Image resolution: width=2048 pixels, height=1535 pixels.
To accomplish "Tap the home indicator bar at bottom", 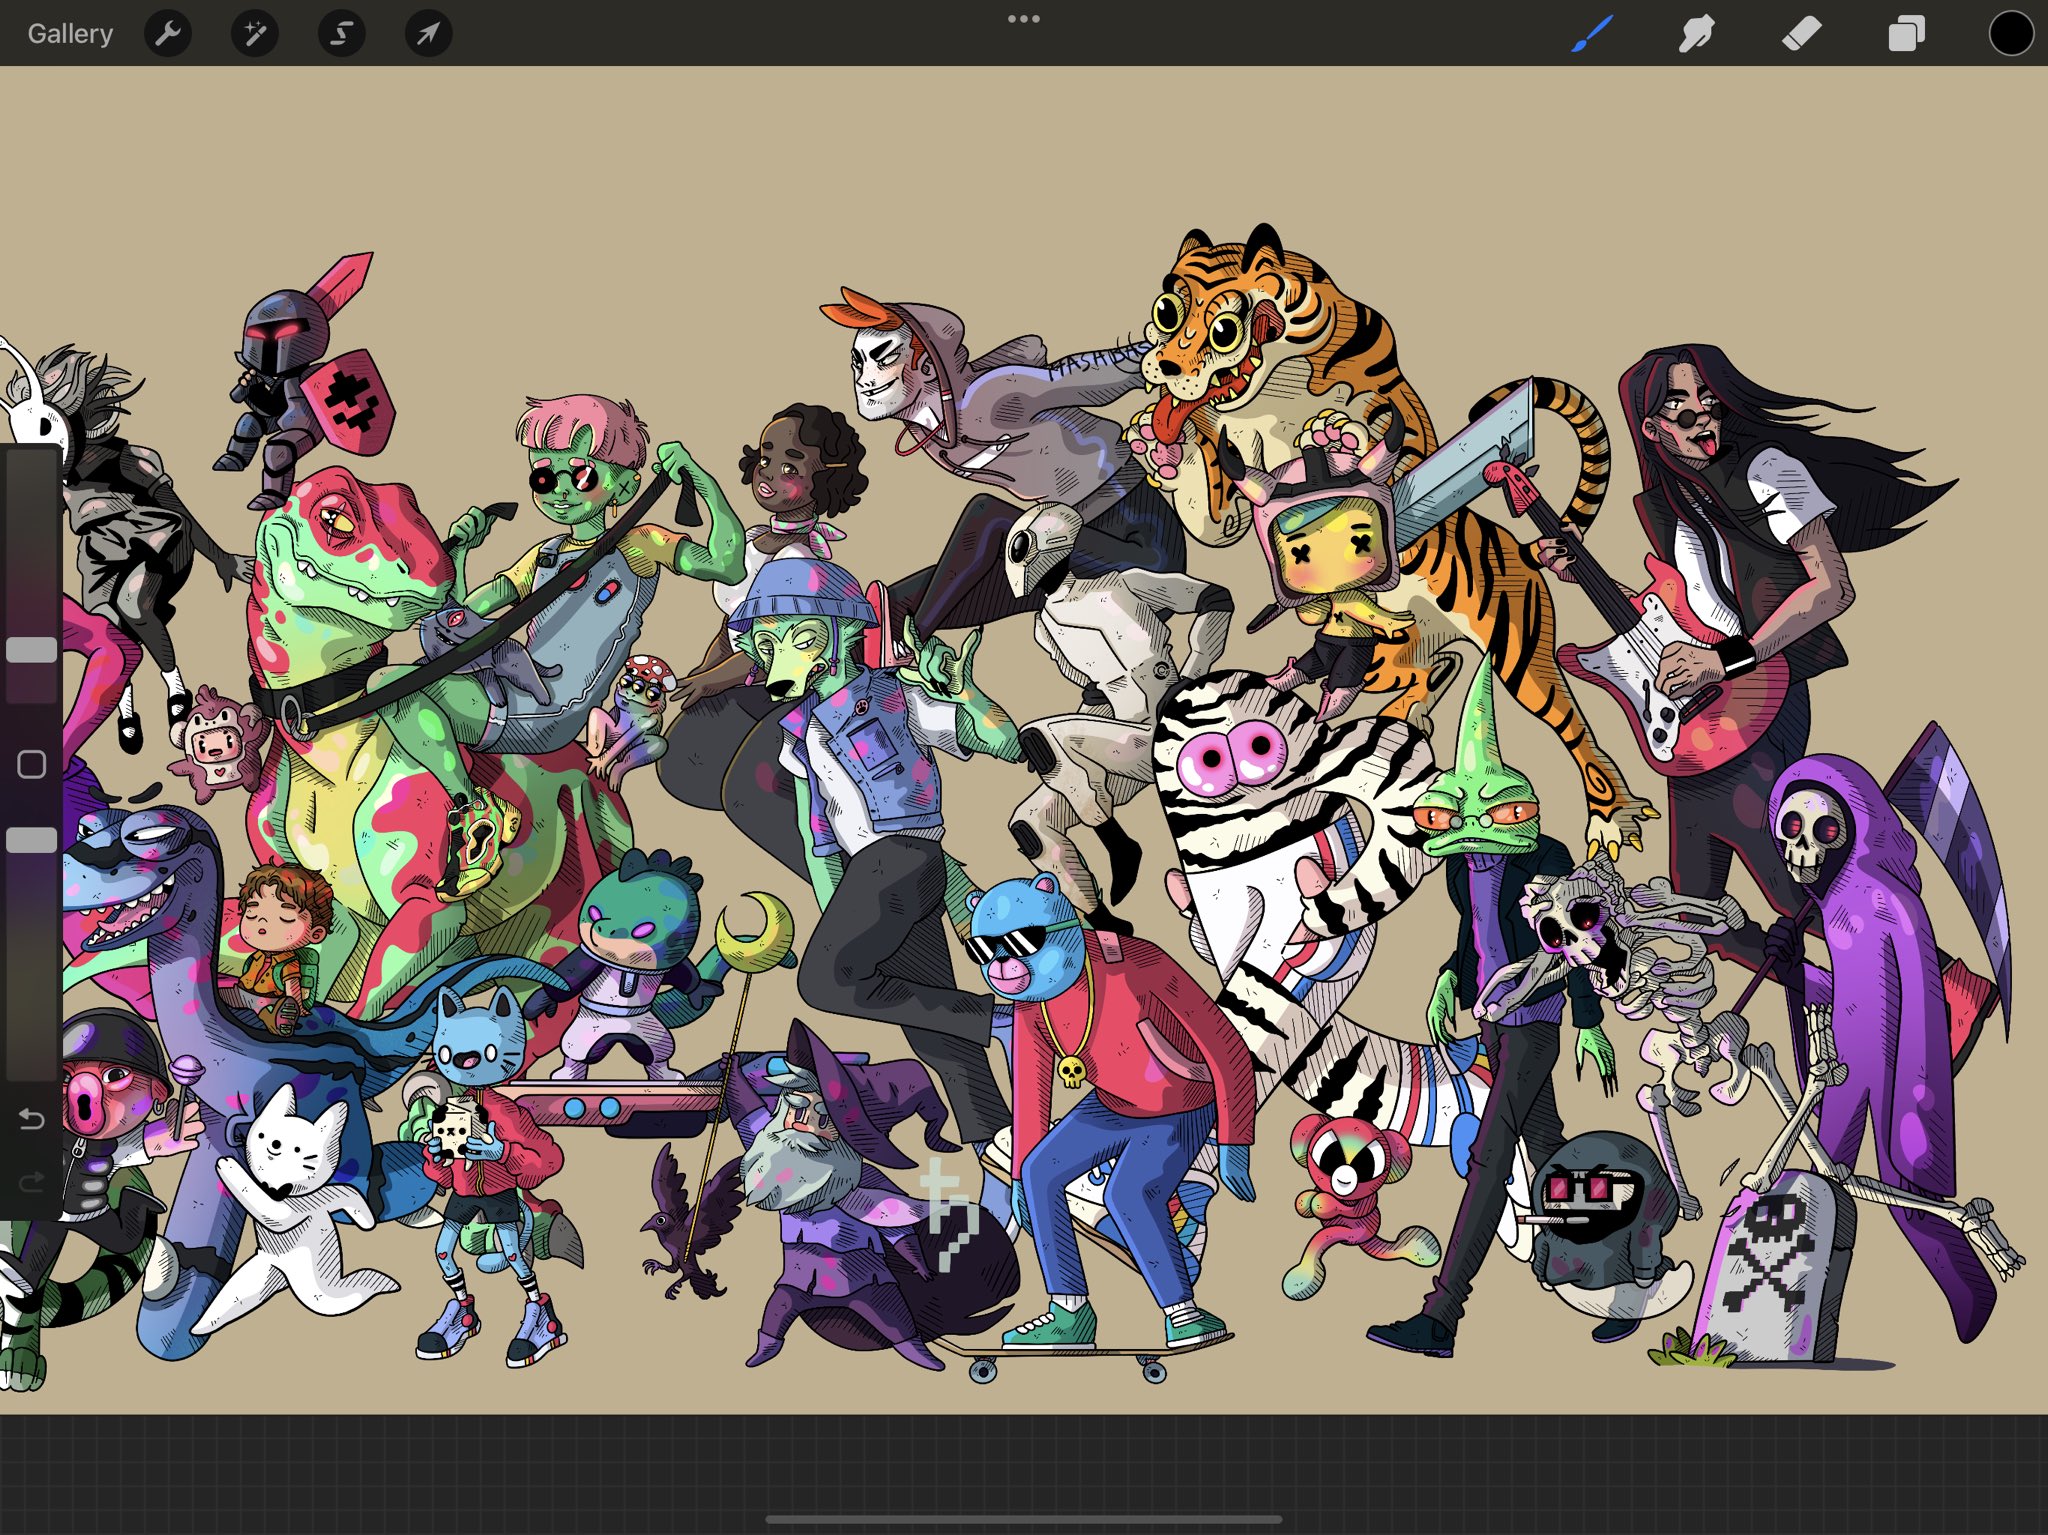I will click(1023, 1519).
